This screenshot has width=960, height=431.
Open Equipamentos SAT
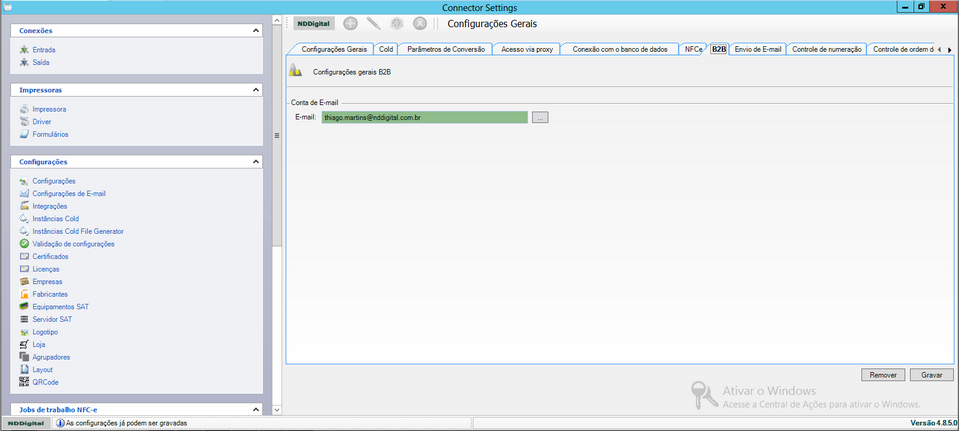click(x=60, y=307)
